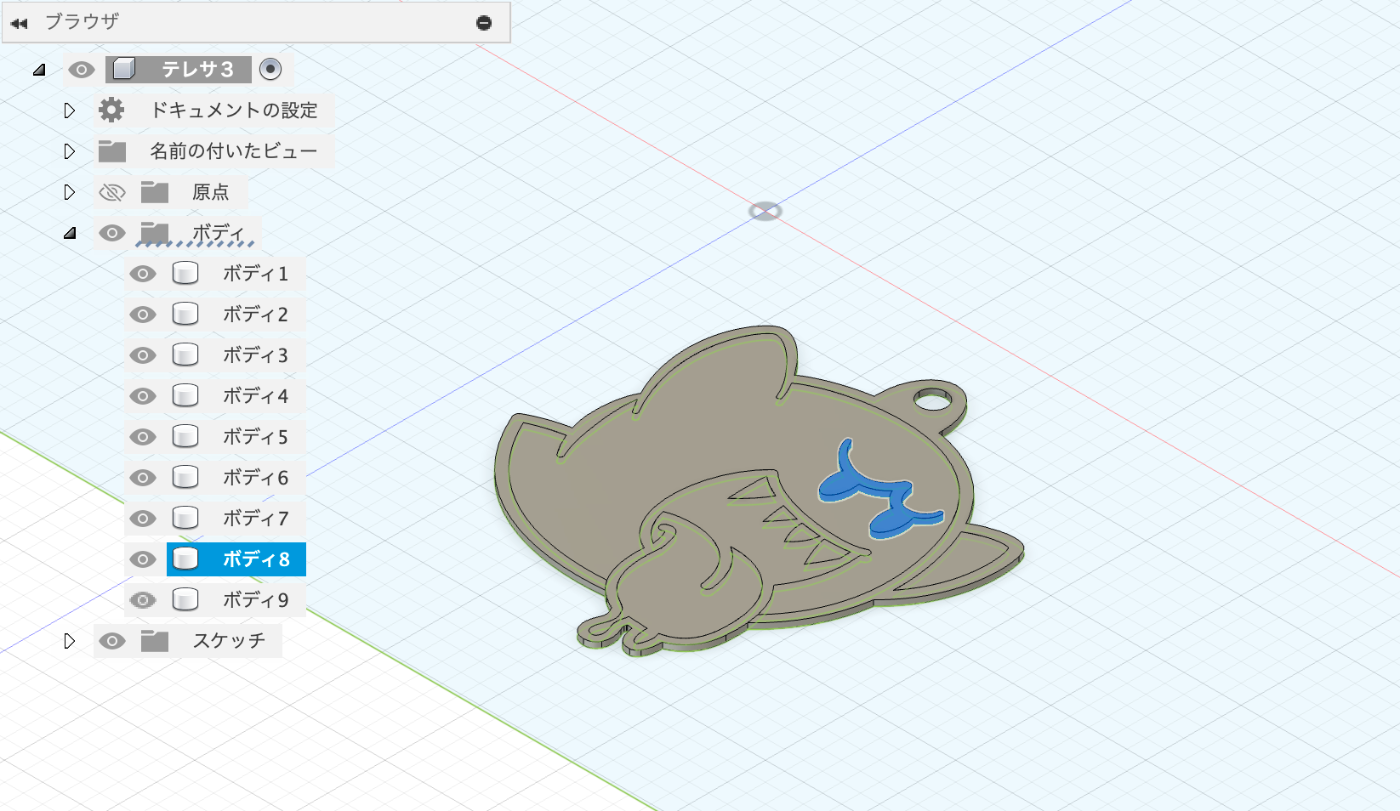Select the ボディ folder label

tap(218, 233)
